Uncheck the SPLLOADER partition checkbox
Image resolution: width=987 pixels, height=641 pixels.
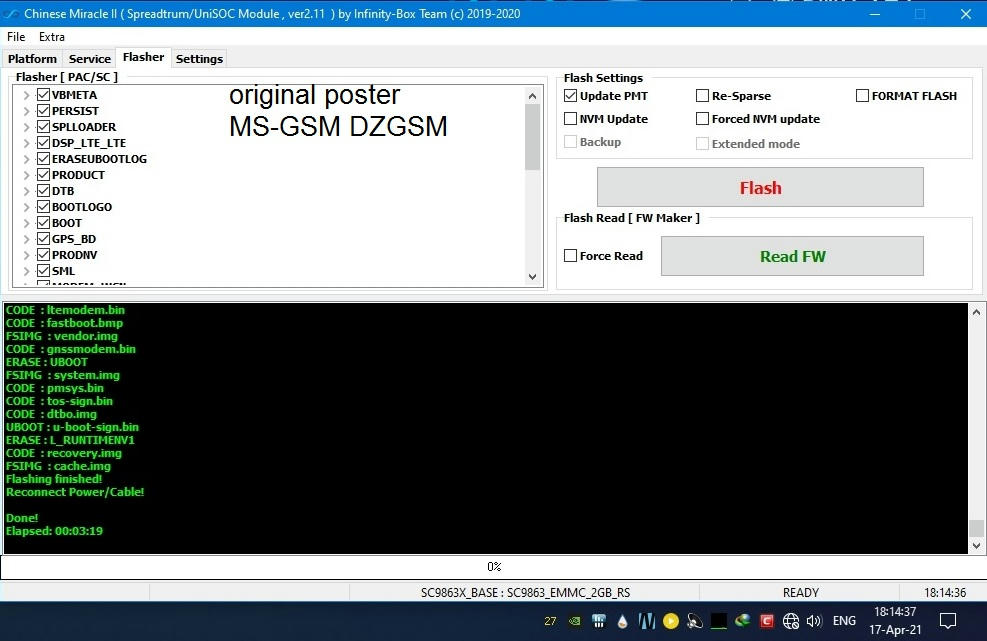pyautogui.click(x=43, y=127)
